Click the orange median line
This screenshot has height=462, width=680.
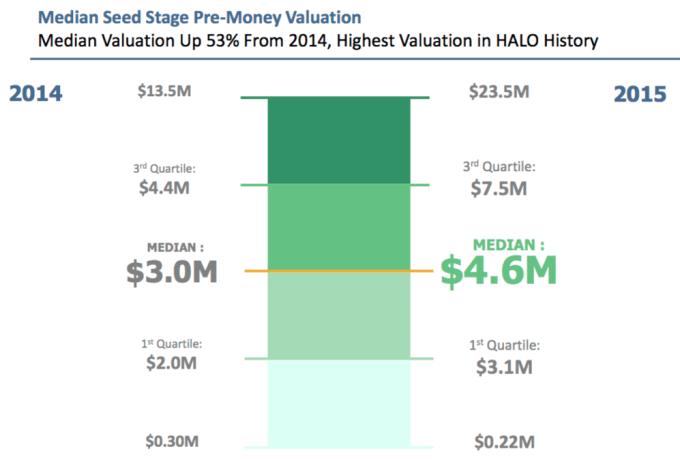coord(339,271)
